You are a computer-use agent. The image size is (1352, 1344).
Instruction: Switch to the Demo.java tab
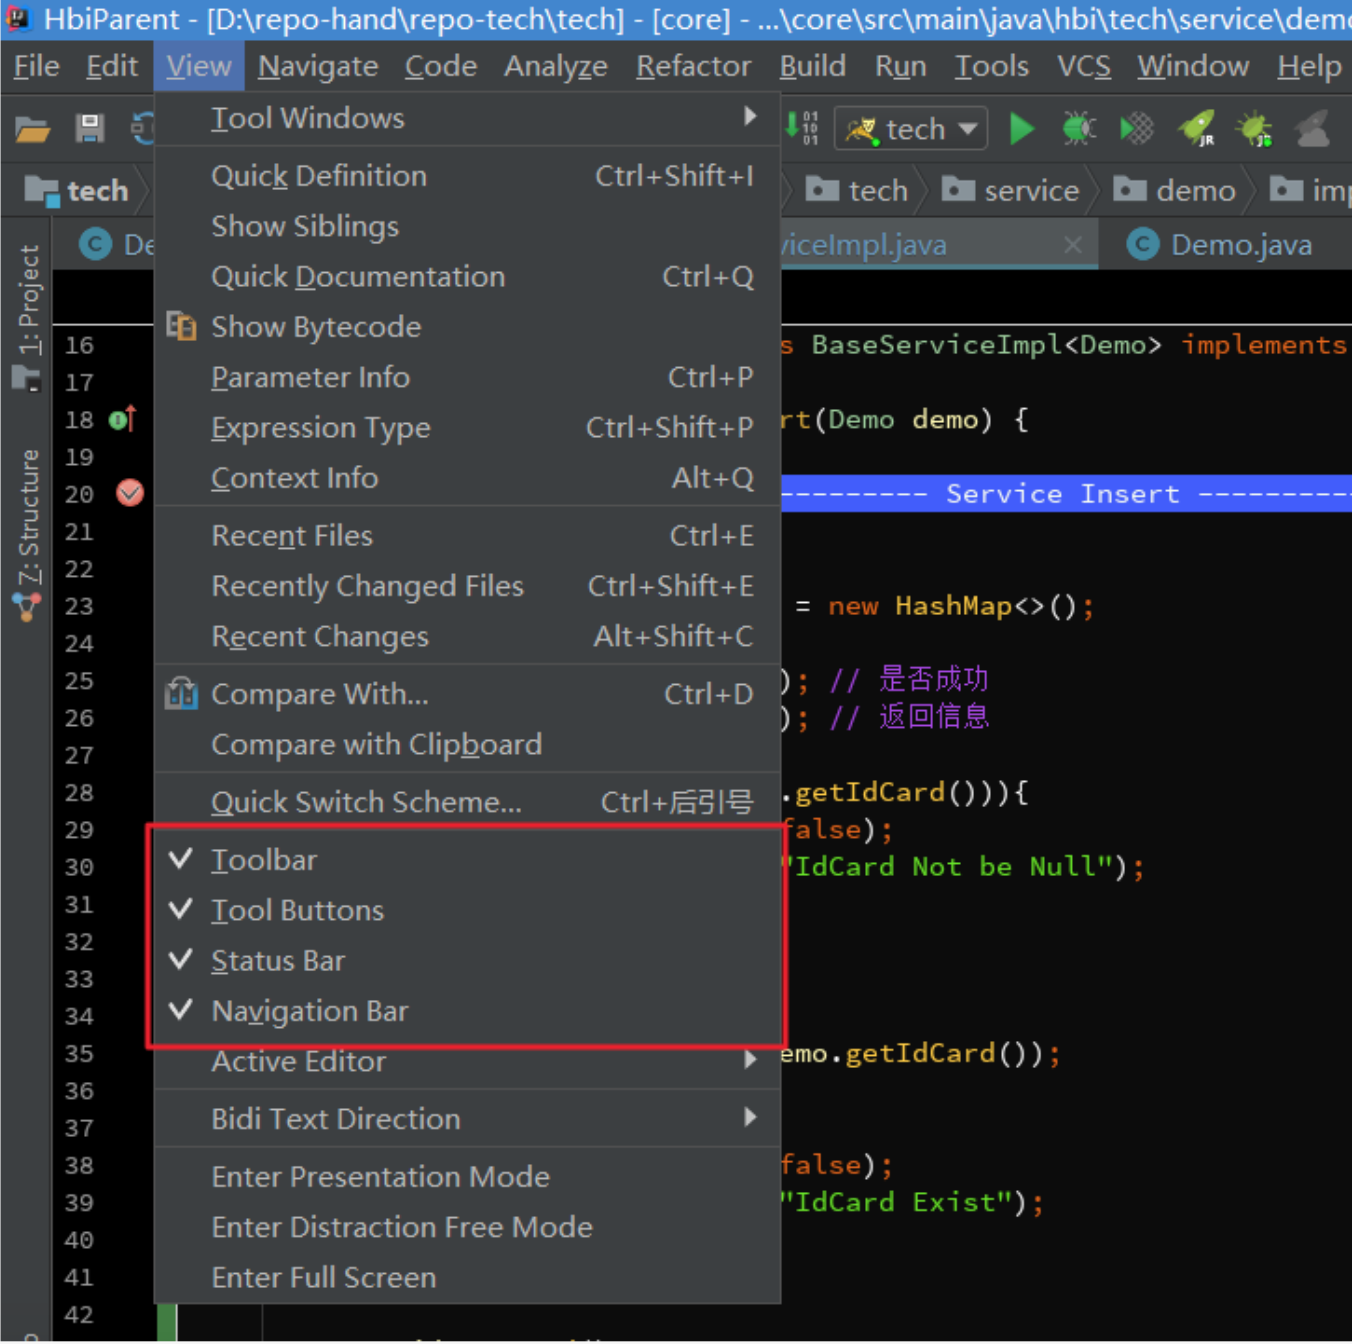1240,245
